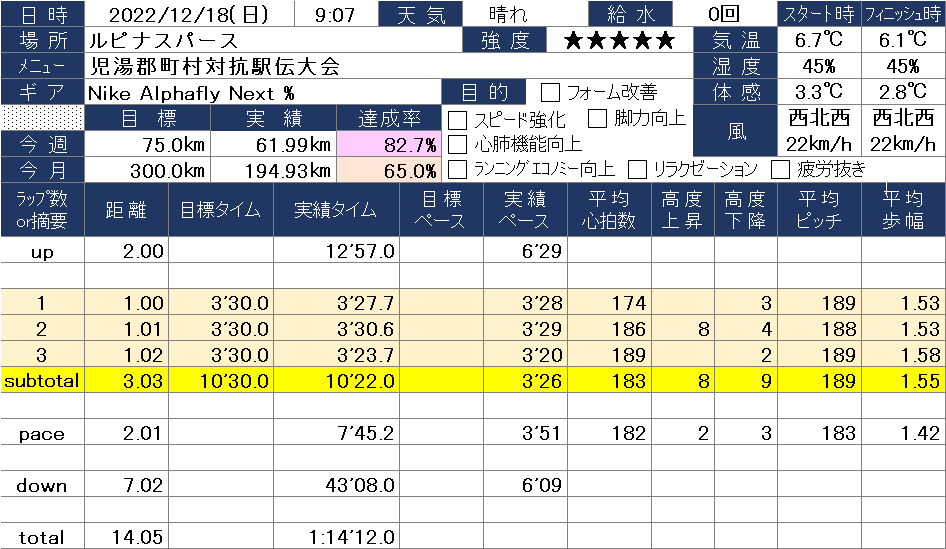The width and height of the screenshot is (946, 549).
Task: Click the five-star intensity rating cell
Action: pos(619,41)
